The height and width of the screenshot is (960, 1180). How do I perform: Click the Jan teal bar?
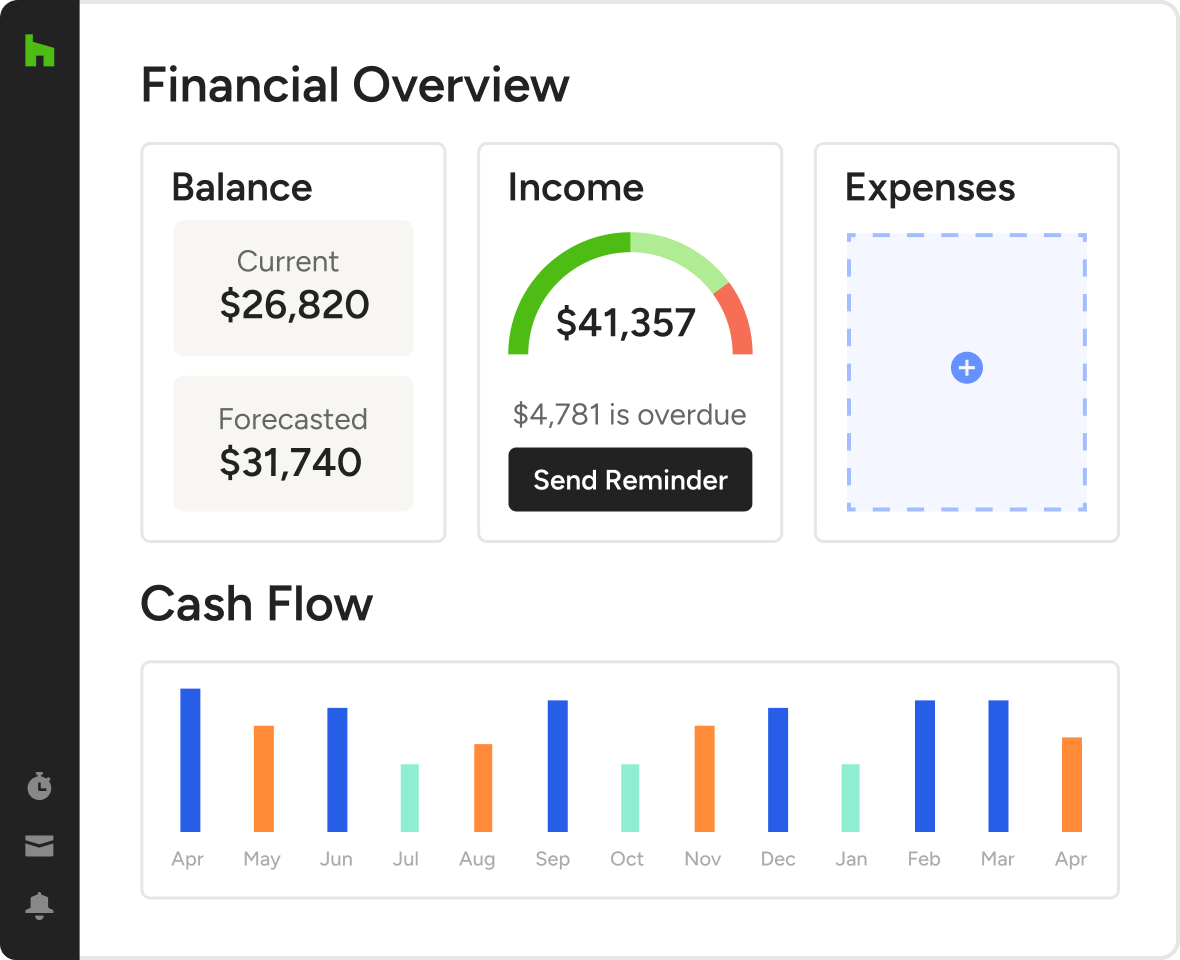click(851, 798)
